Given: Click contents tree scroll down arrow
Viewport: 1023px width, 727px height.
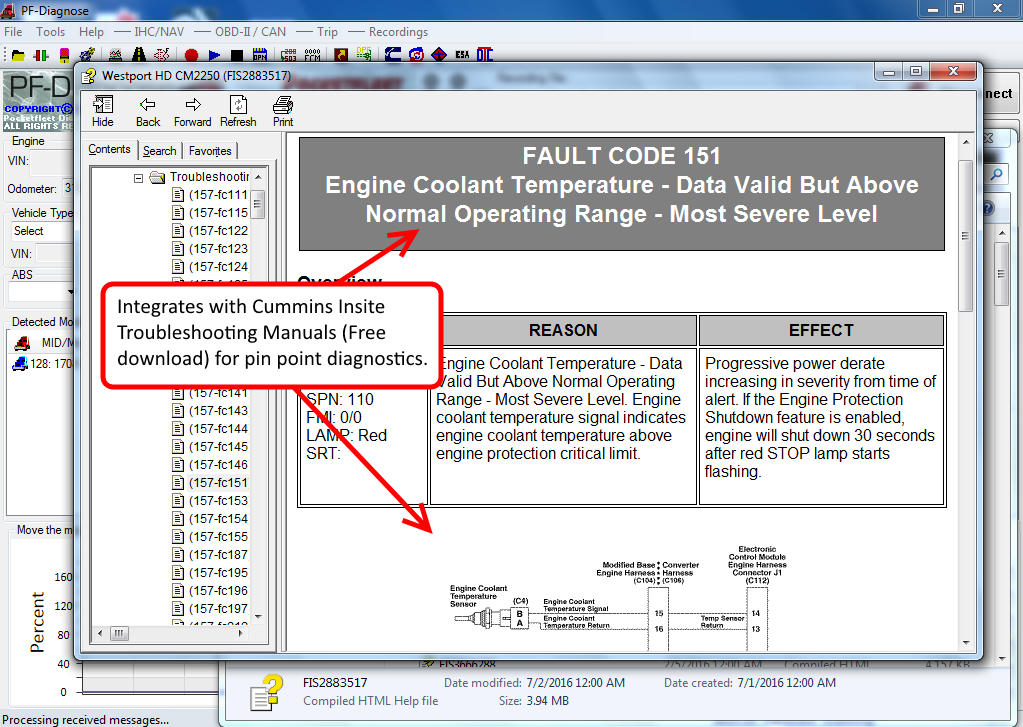Looking at the screenshot, I should click(x=258, y=617).
